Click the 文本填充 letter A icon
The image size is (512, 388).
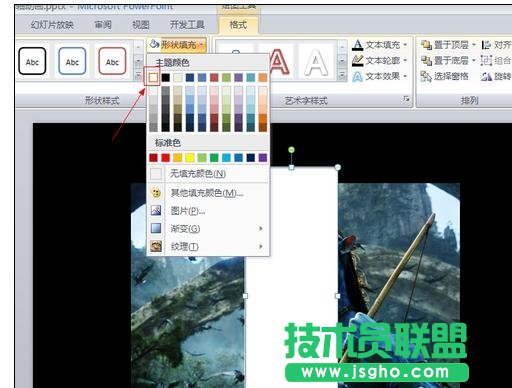click(357, 44)
